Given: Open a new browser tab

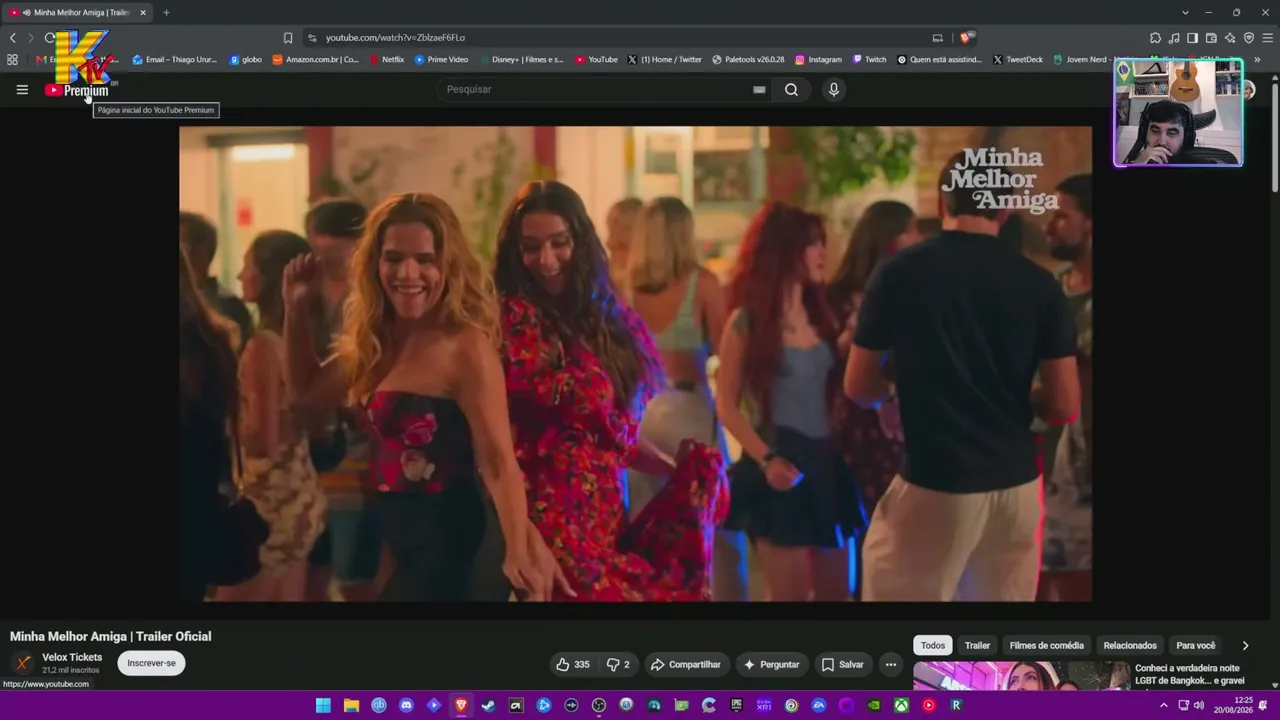Looking at the screenshot, I should pos(166,13).
